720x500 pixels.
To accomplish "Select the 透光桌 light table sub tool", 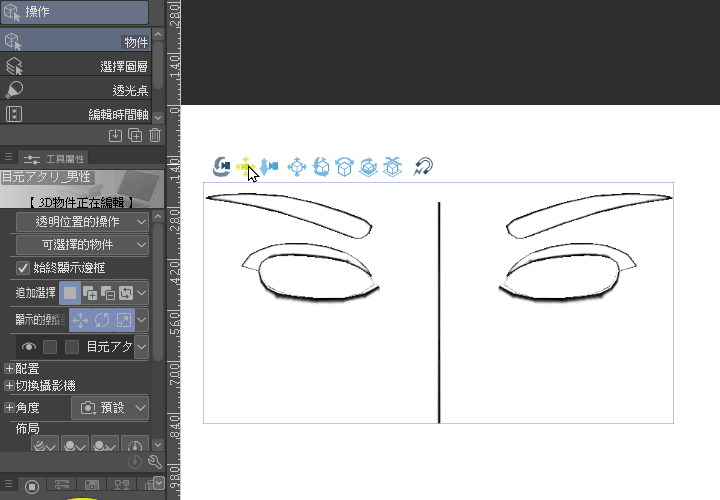I will [x=75, y=90].
